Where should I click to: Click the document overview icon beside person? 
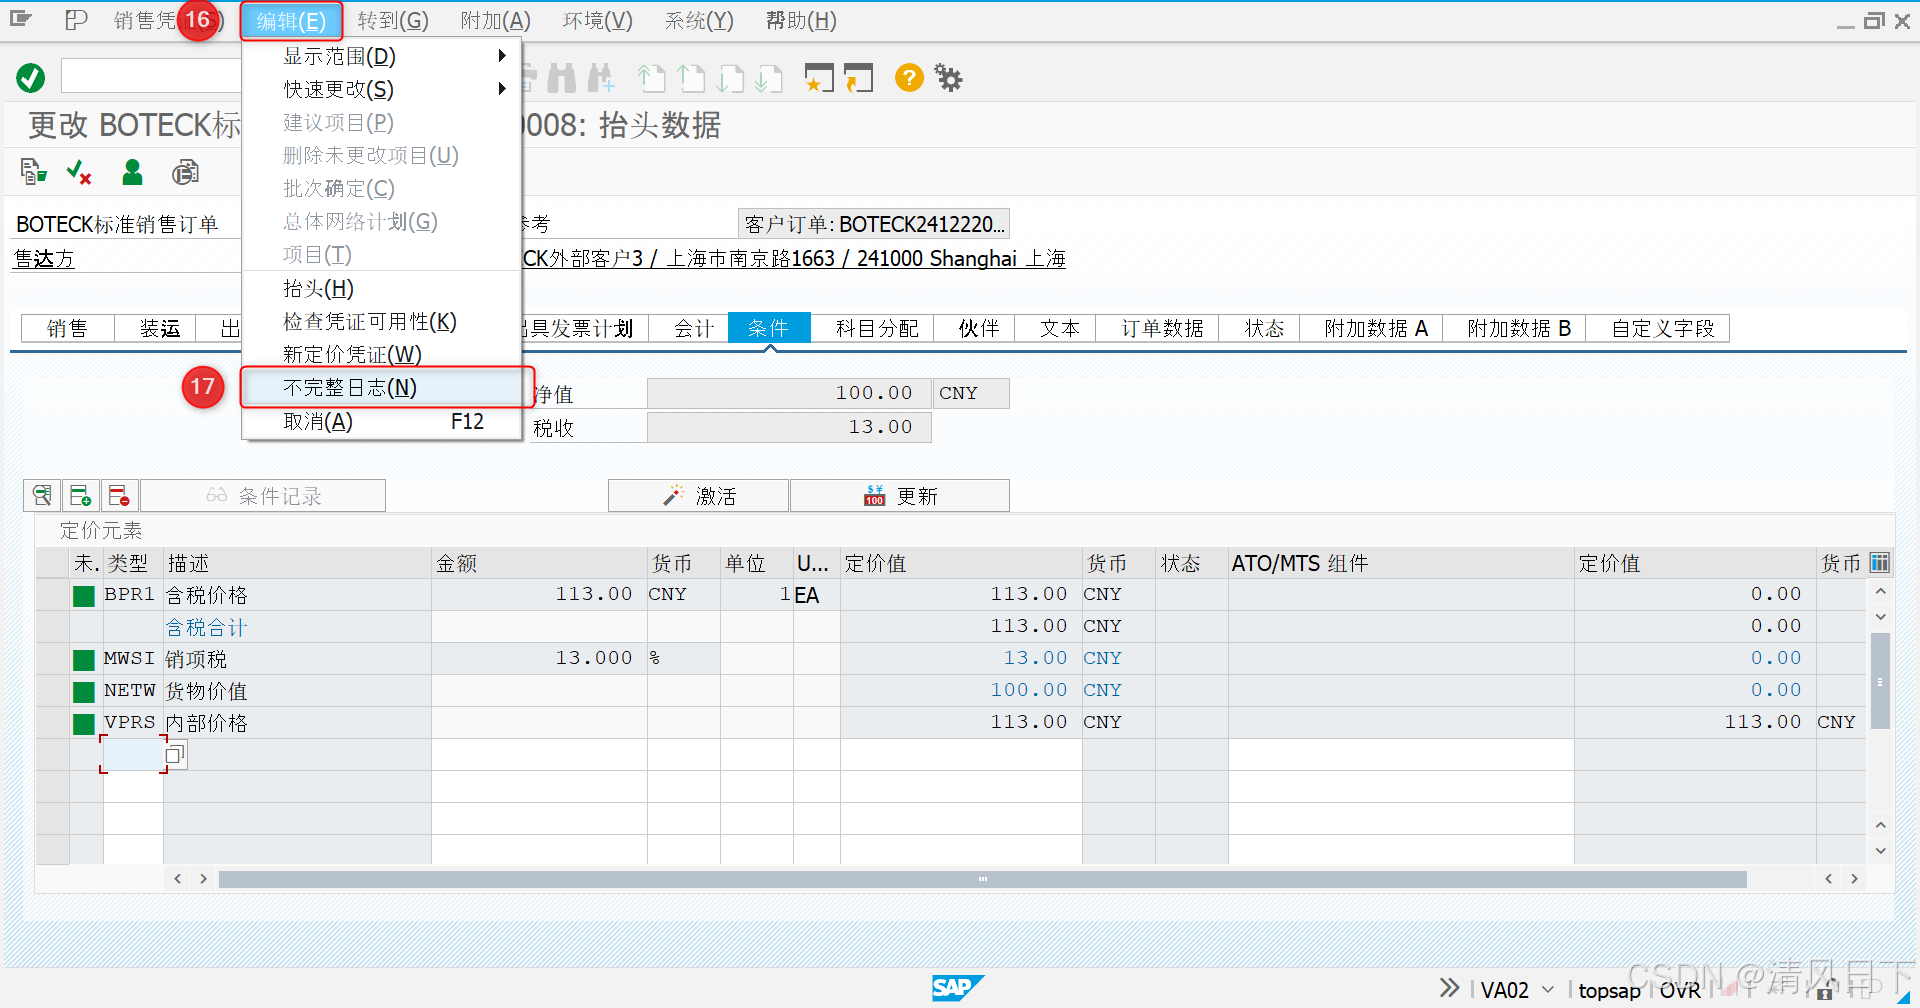pyautogui.click(x=185, y=173)
